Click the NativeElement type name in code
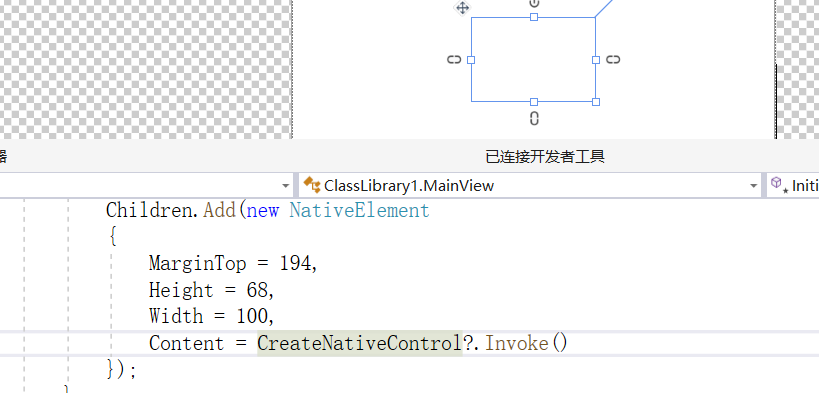Viewport: 819px width, 393px height. point(359,211)
